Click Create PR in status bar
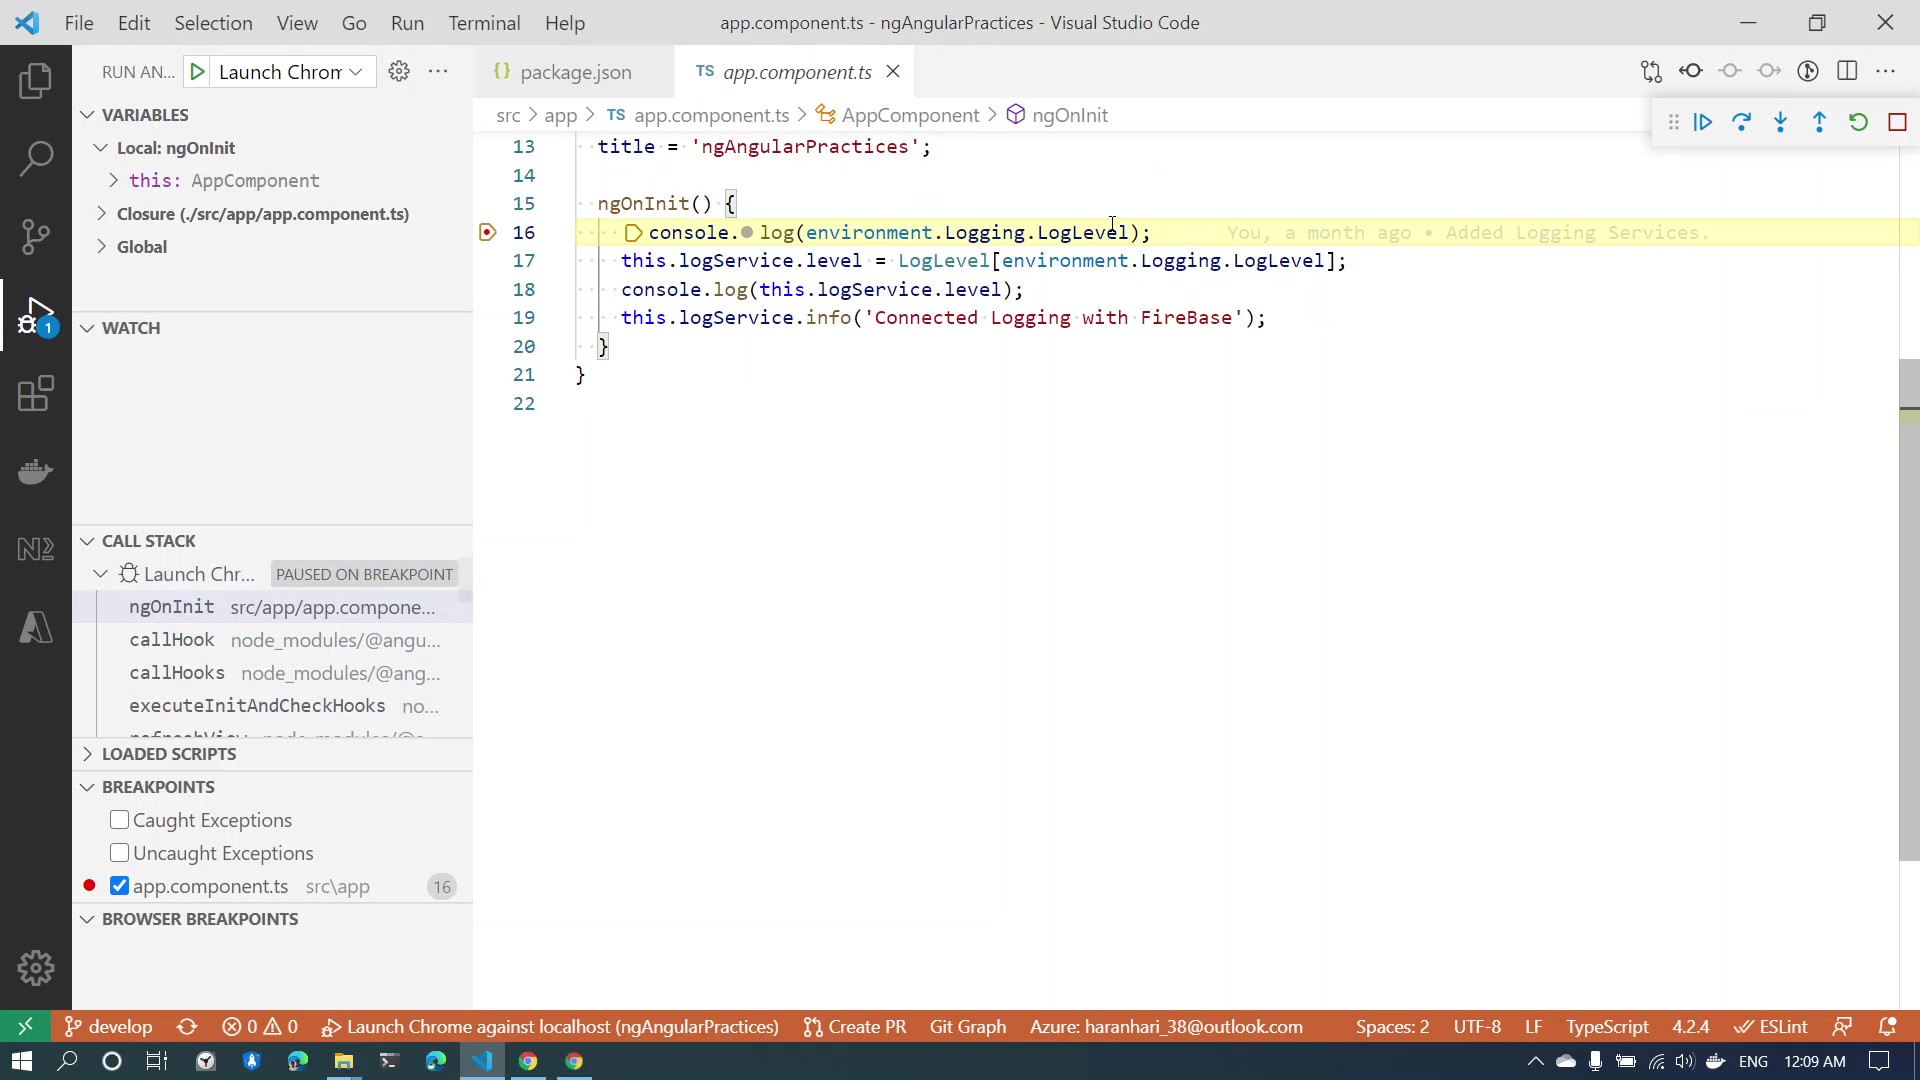This screenshot has height=1080, width=1920. [x=856, y=1027]
